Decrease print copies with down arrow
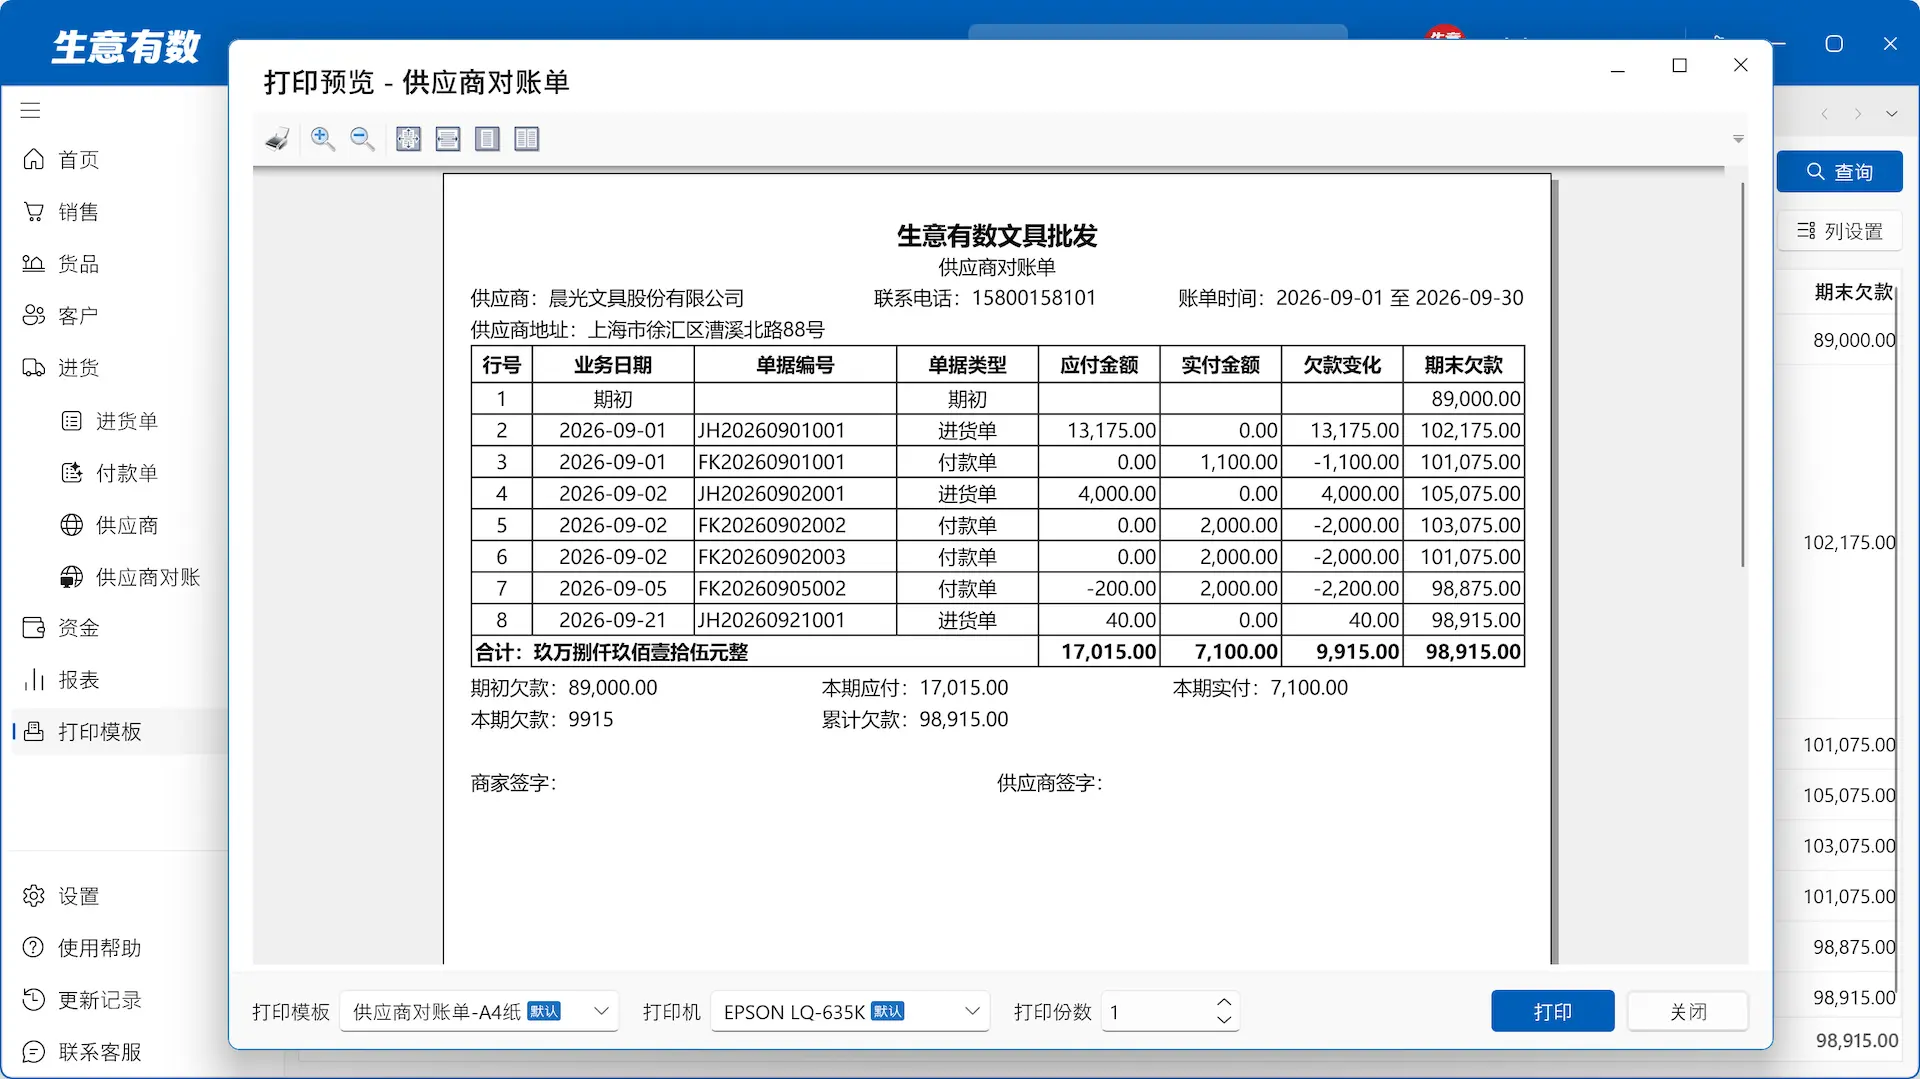 (x=1224, y=1021)
